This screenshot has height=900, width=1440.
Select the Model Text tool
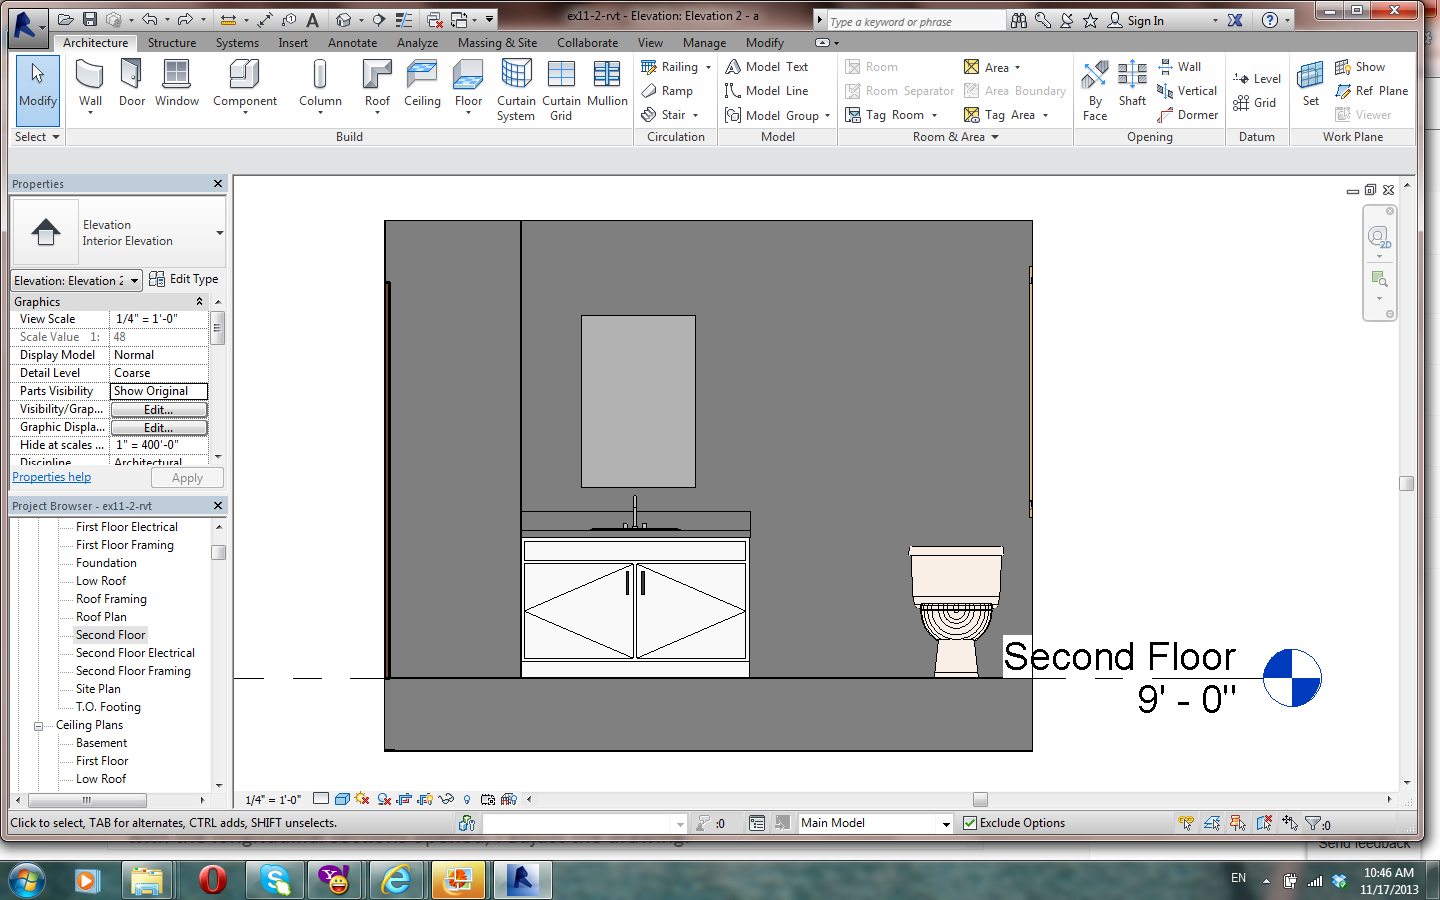click(767, 67)
